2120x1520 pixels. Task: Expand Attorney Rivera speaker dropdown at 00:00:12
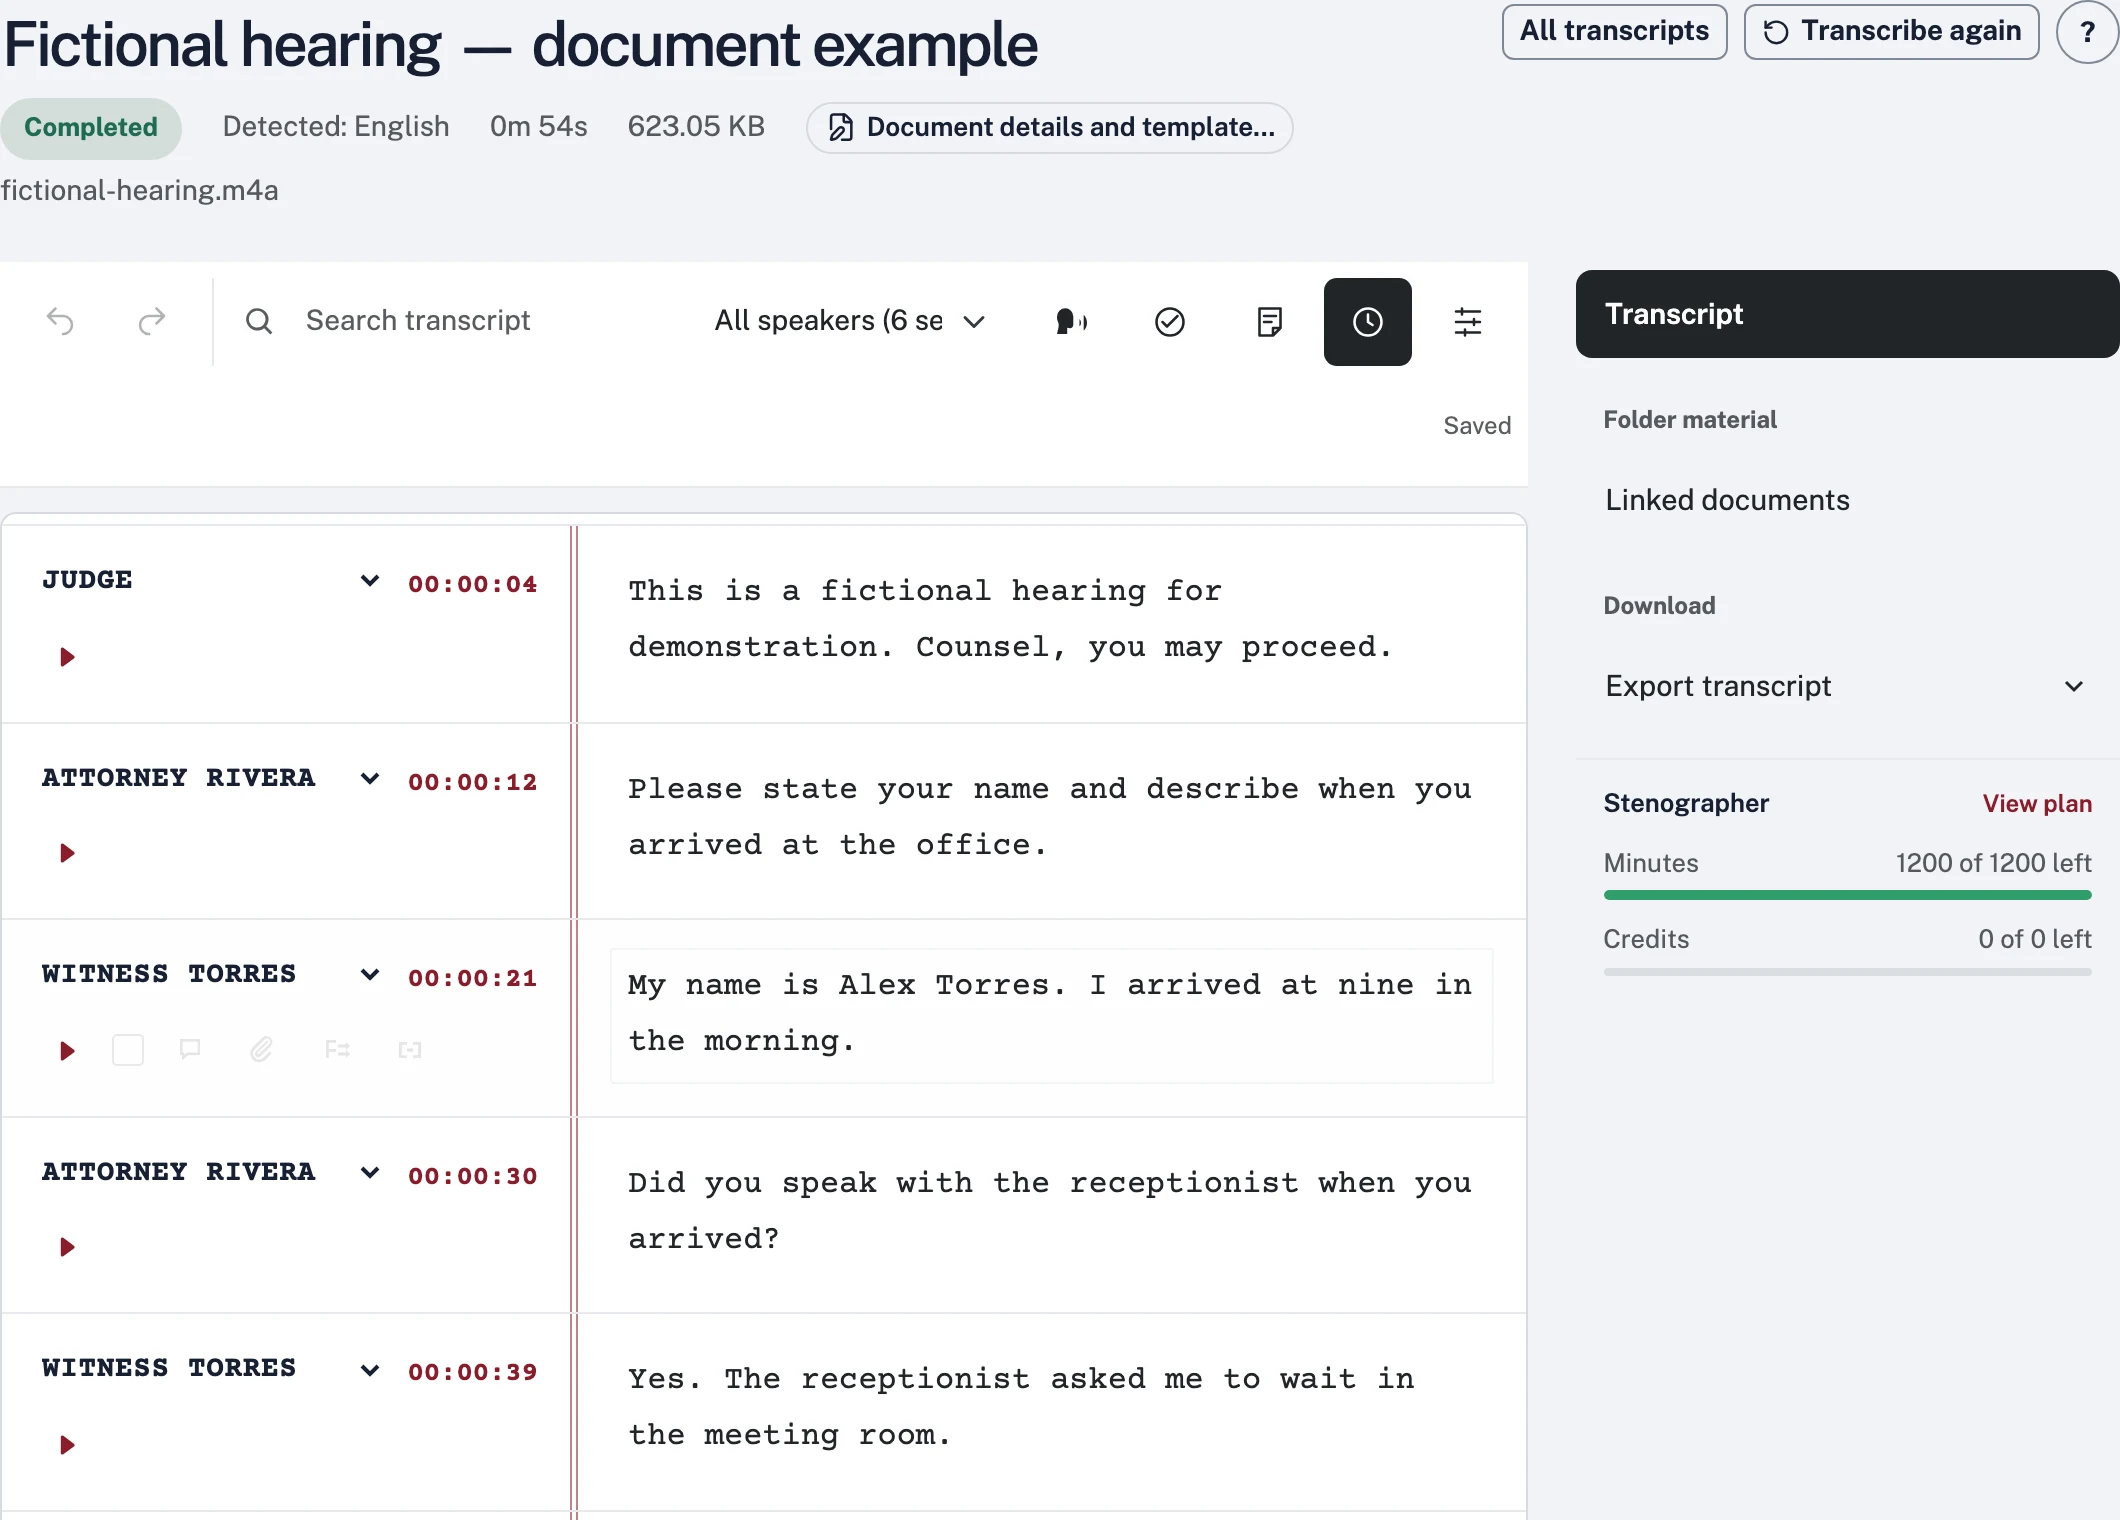click(370, 779)
